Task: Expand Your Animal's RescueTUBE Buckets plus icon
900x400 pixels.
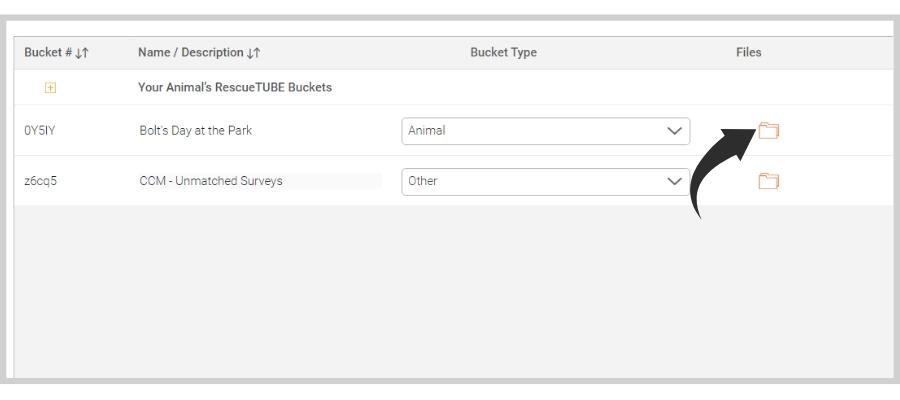Action: 51,88
